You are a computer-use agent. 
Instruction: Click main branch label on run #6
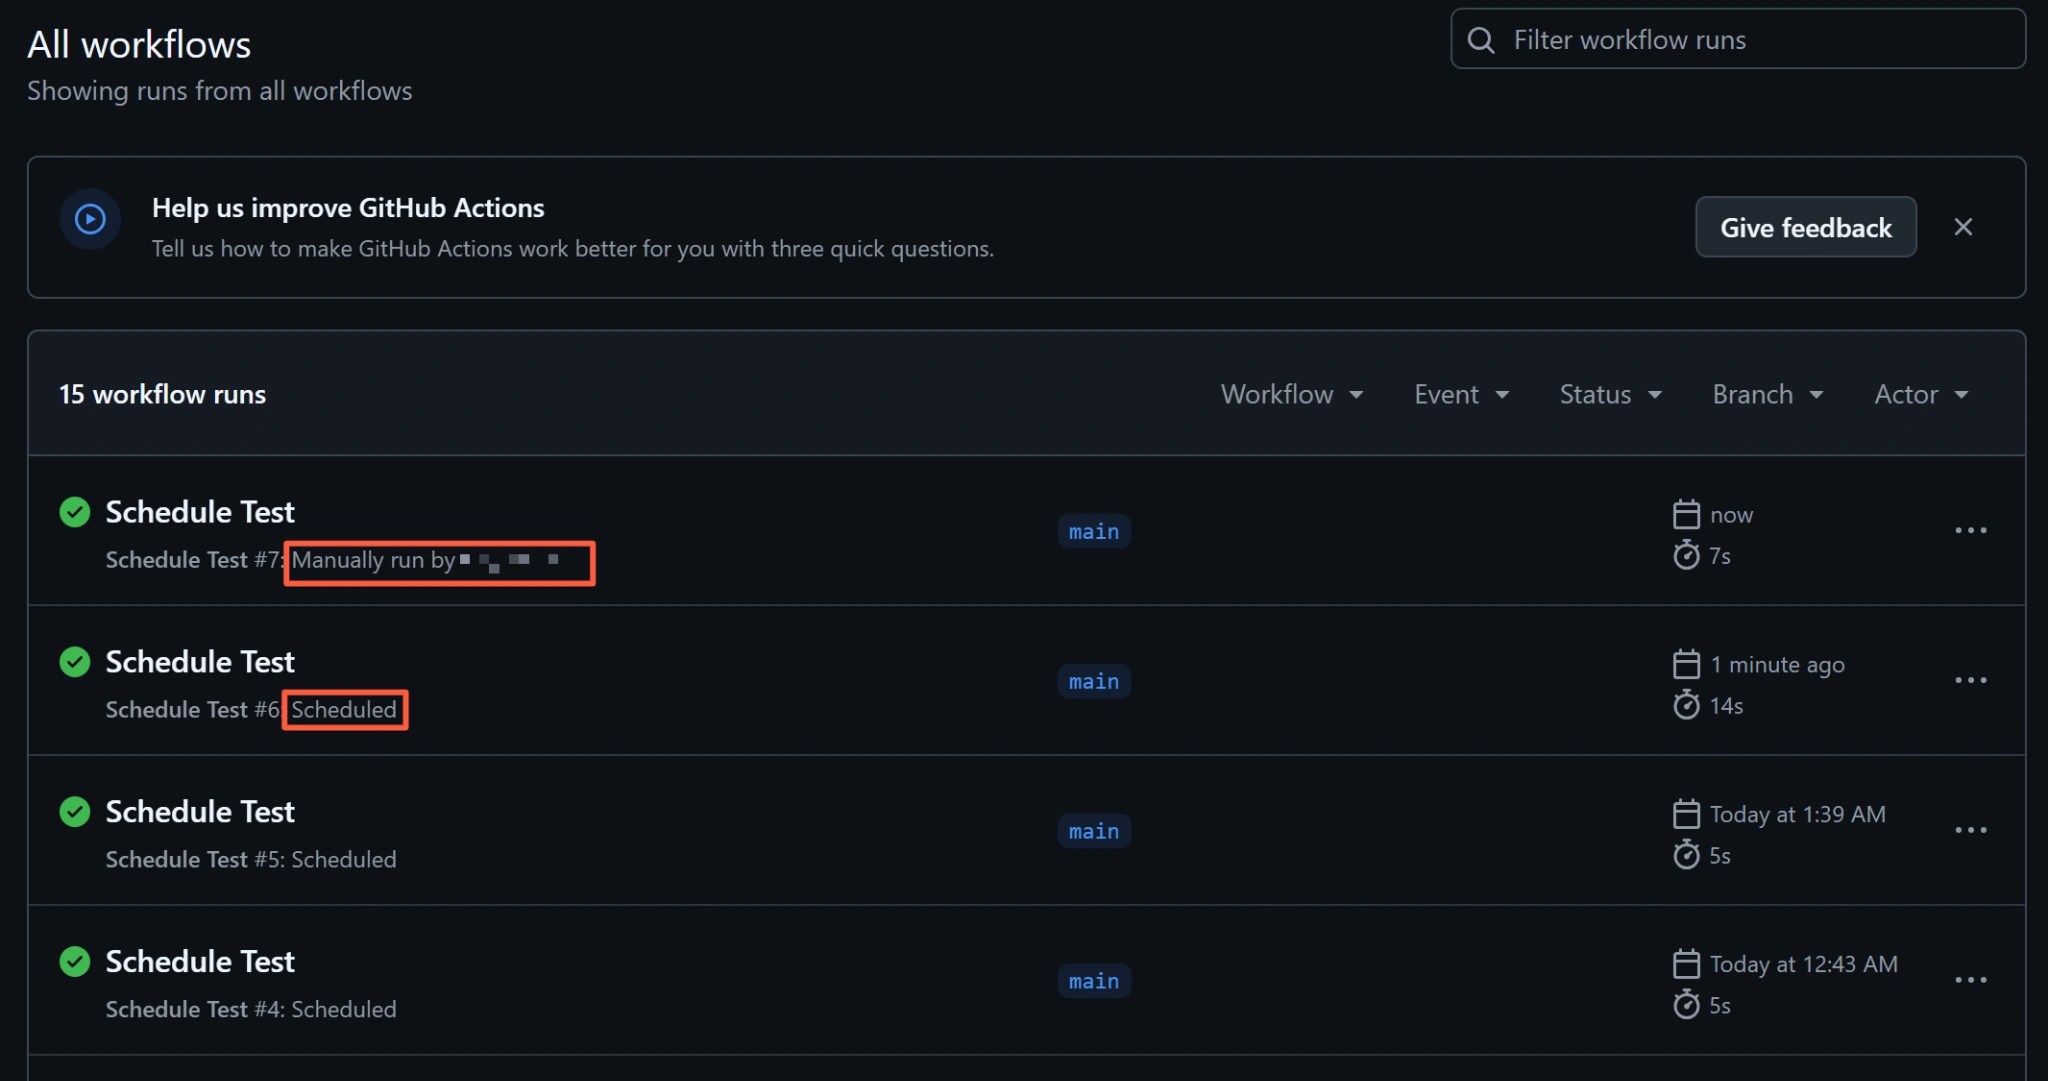point(1094,681)
